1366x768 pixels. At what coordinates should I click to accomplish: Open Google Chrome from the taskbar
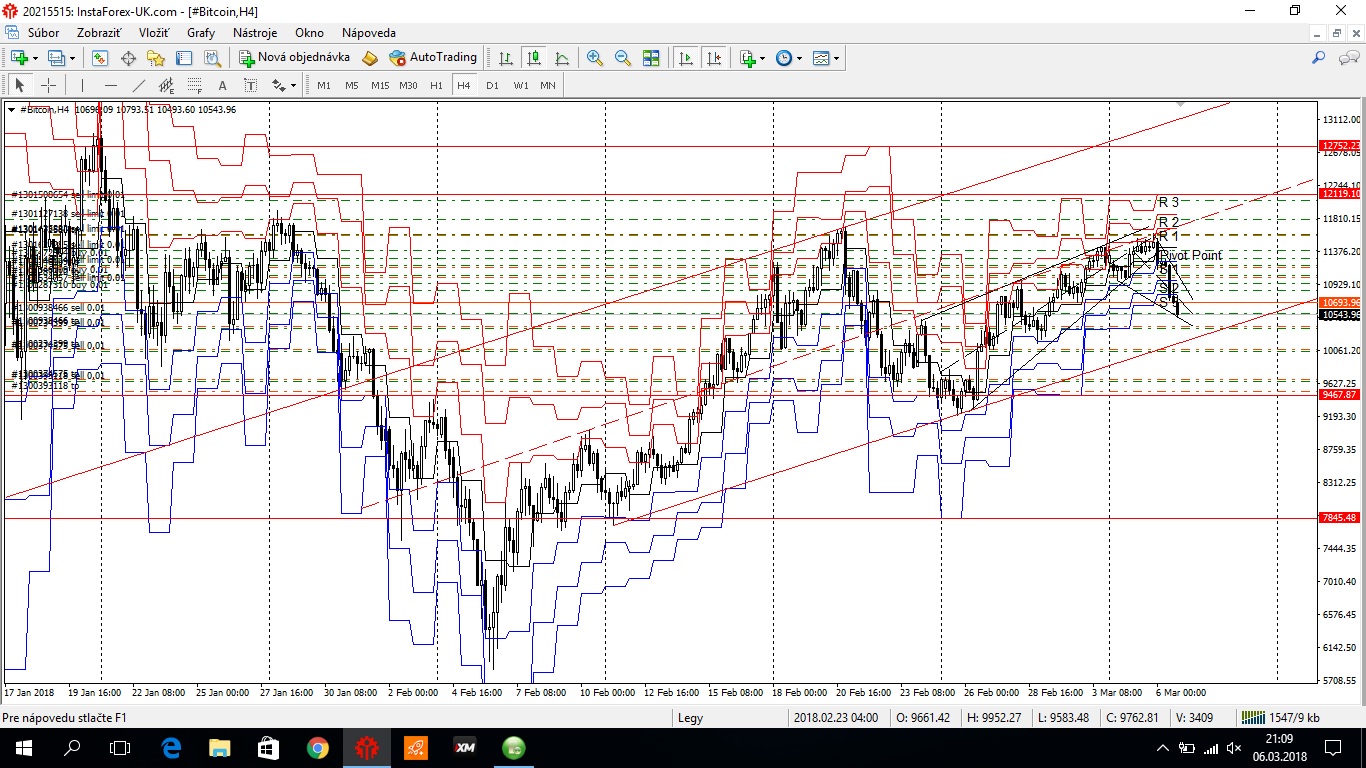(317, 747)
